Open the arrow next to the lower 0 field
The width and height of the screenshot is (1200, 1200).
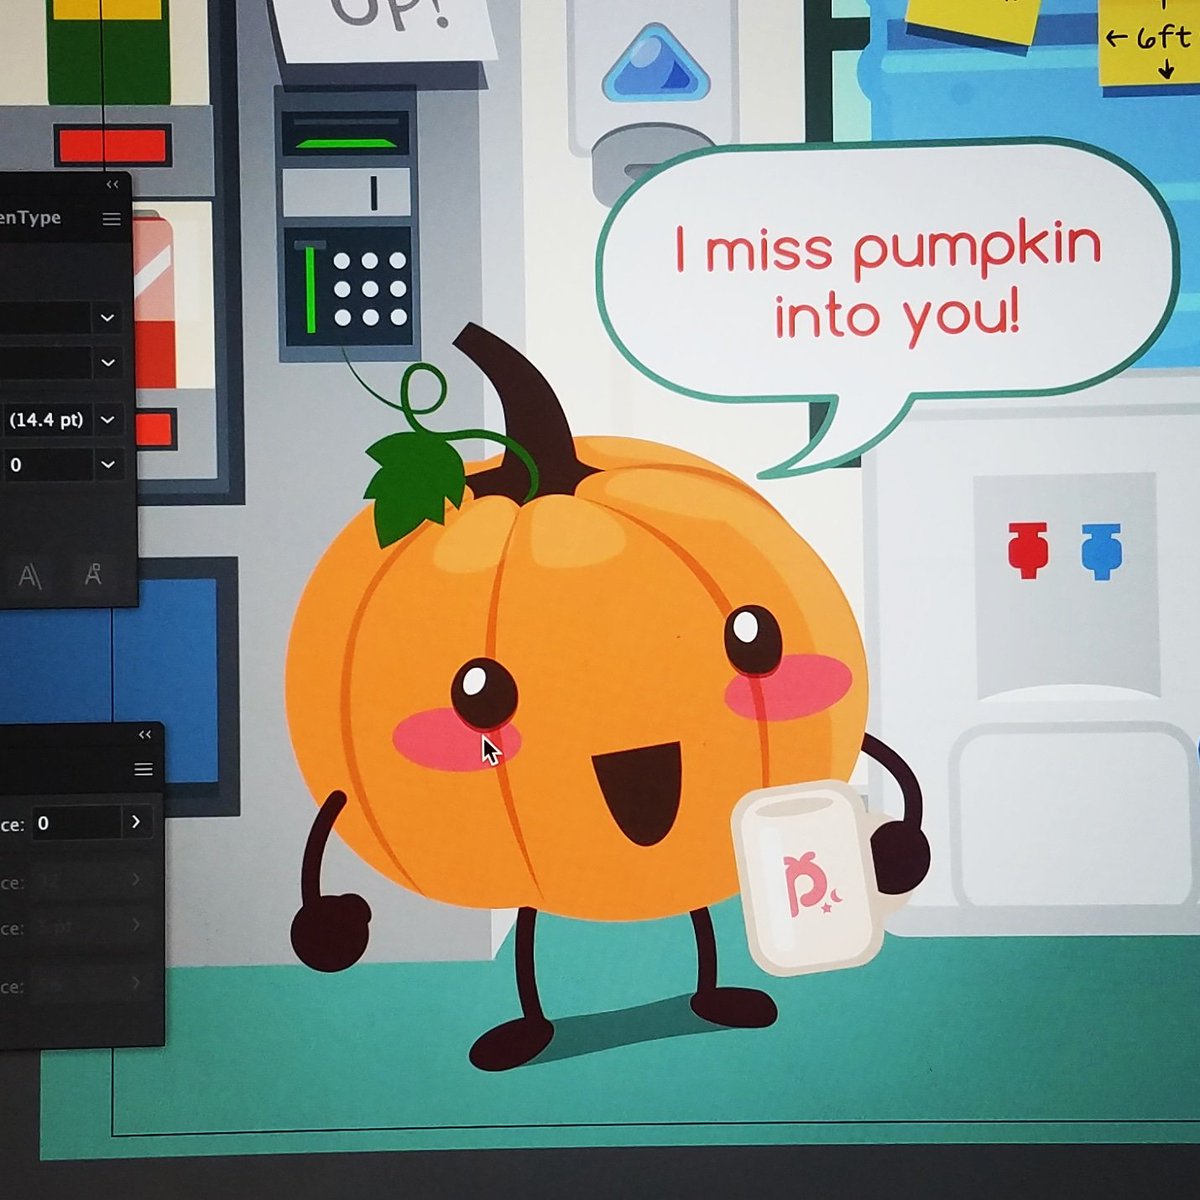tap(136, 822)
